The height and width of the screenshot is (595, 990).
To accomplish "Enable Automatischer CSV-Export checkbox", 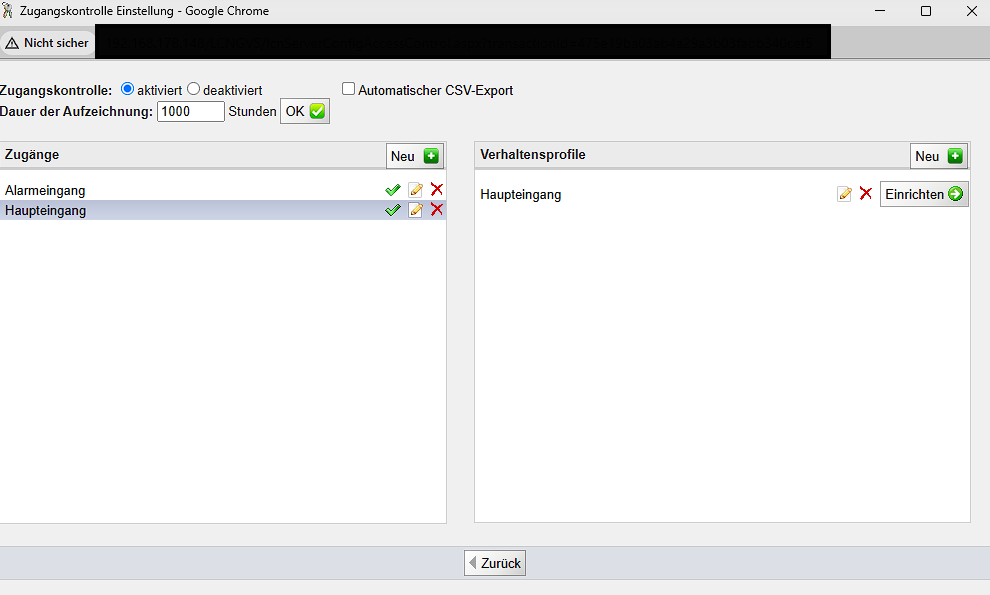I will (x=349, y=89).
